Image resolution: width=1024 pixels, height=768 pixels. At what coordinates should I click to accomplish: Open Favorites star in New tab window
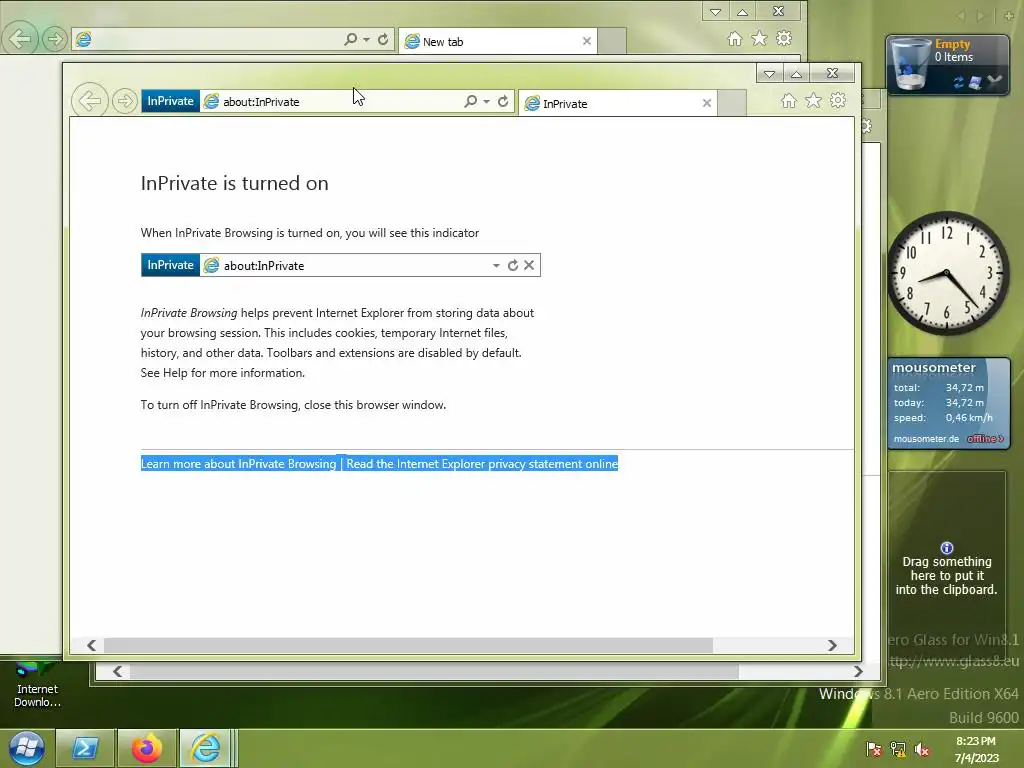tap(759, 39)
